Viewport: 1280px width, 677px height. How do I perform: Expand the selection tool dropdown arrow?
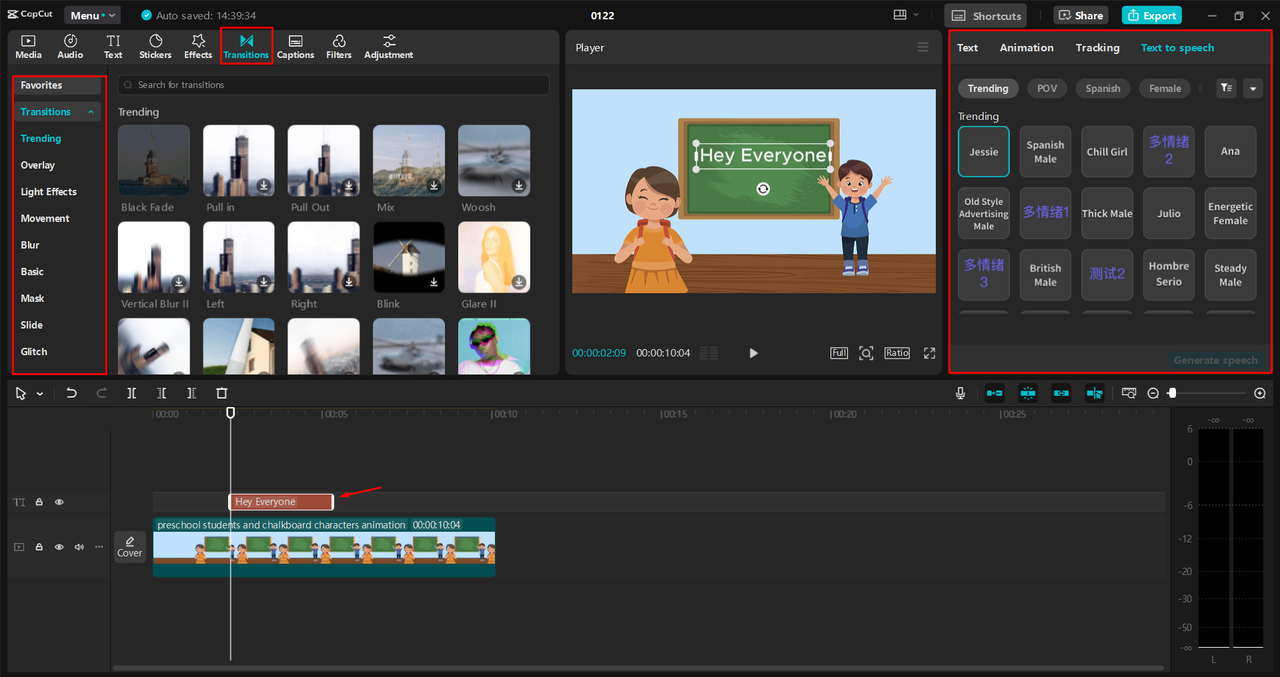tap(40, 394)
